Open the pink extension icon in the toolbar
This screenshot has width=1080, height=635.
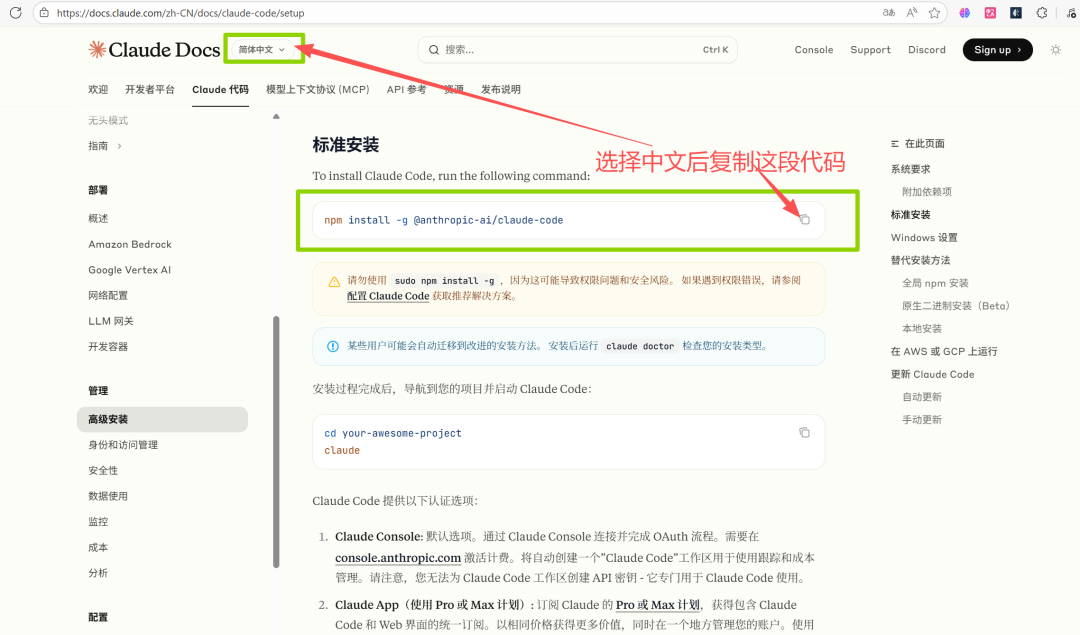[990, 12]
